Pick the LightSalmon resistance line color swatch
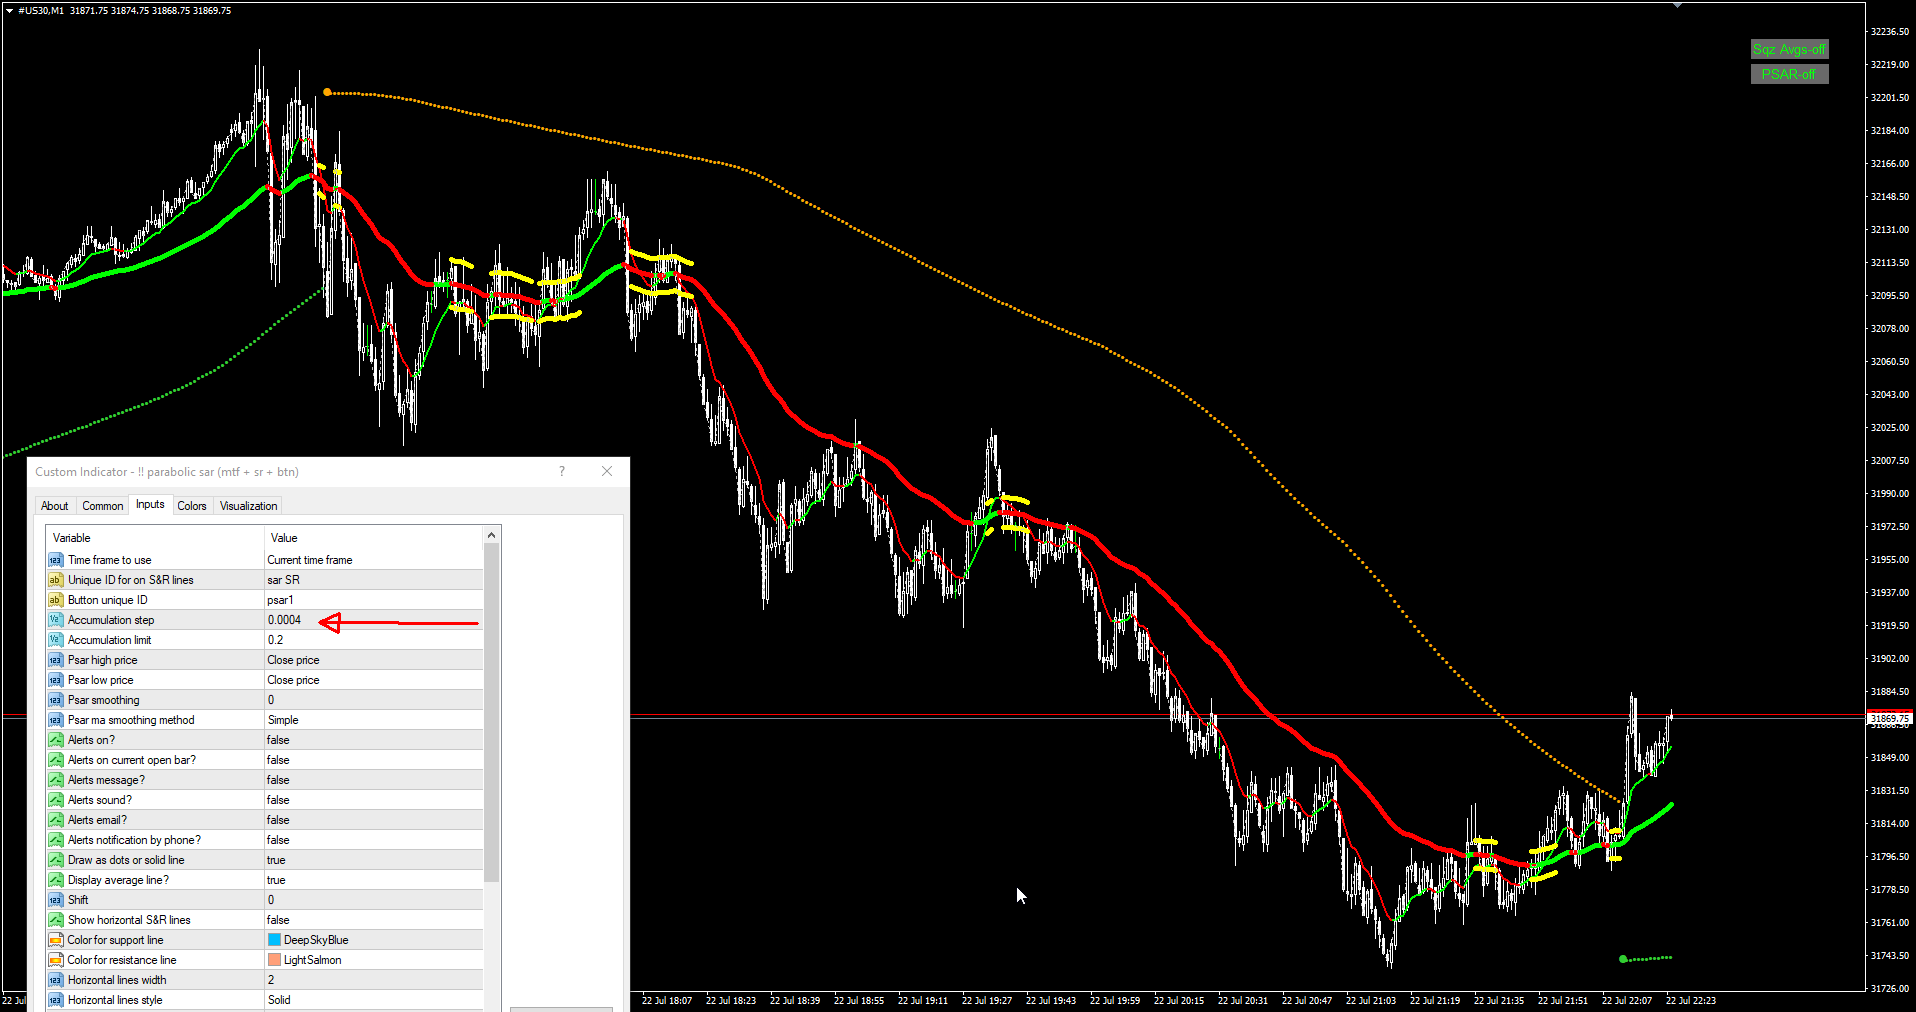The height and width of the screenshot is (1012, 1916). (x=274, y=960)
